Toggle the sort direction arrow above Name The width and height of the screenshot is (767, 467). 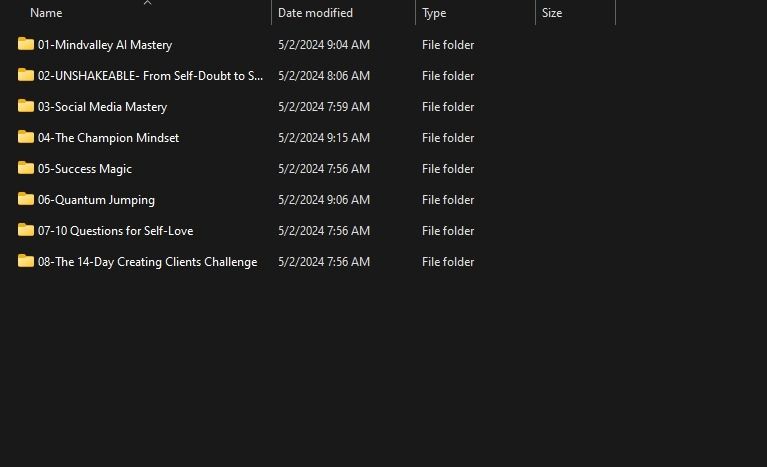[x=147, y=3]
